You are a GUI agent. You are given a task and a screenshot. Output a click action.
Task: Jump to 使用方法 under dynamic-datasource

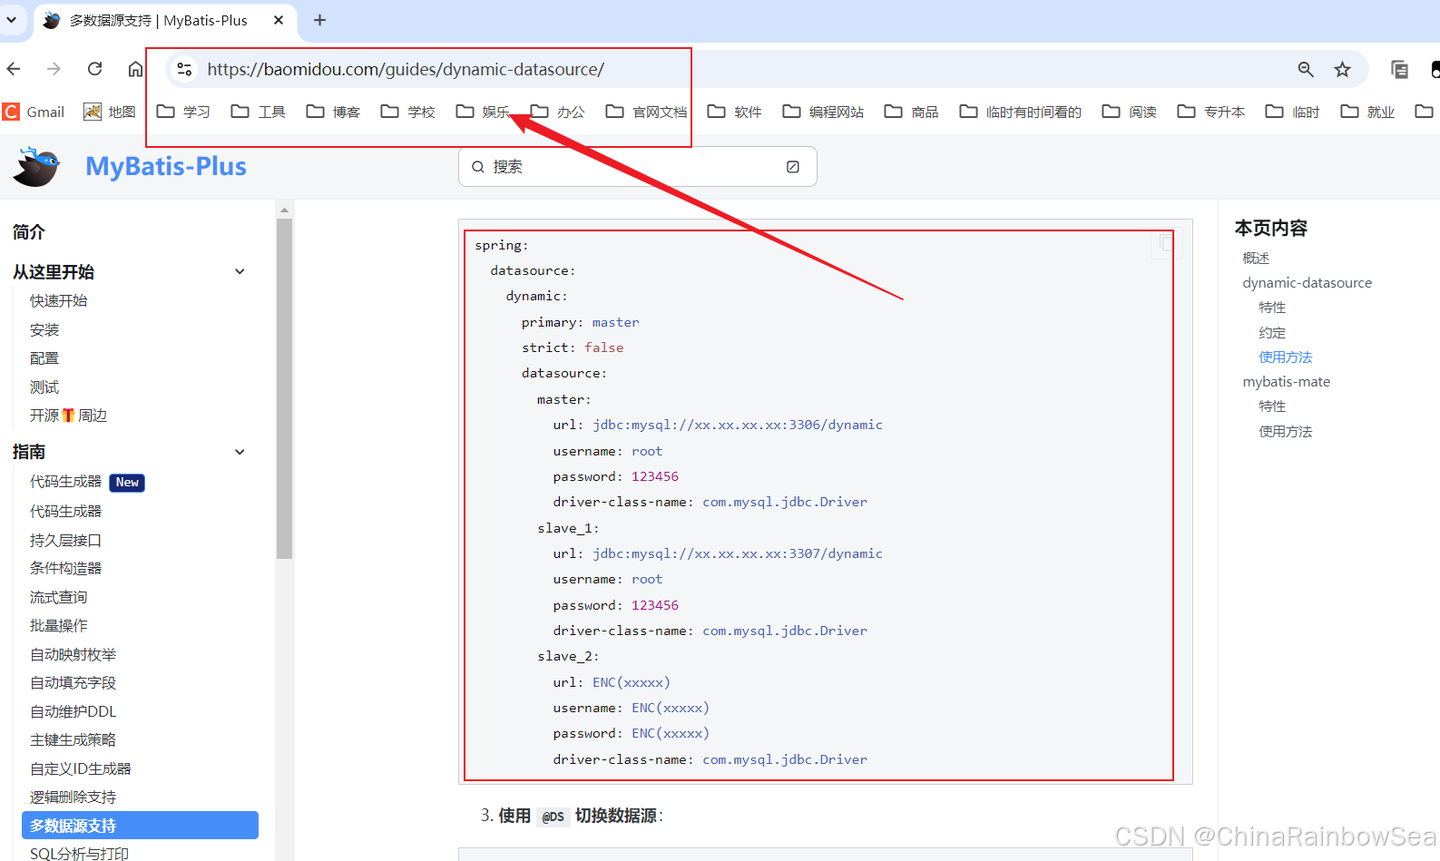tap(1285, 357)
